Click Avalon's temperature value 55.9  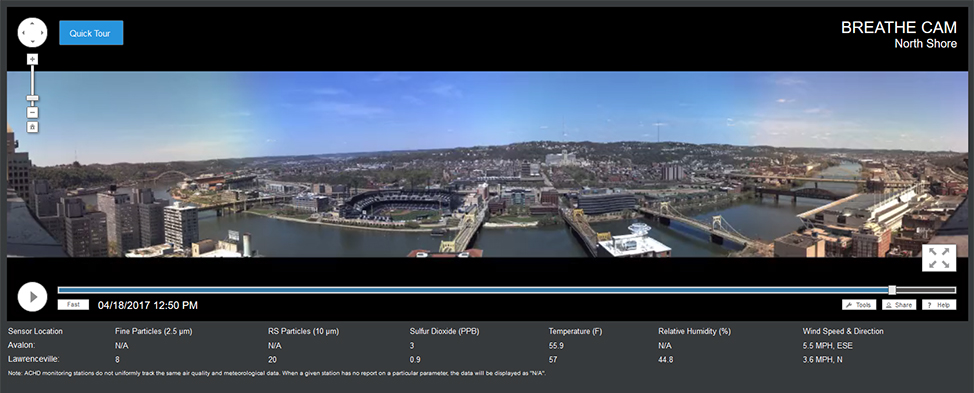tap(556, 345)
